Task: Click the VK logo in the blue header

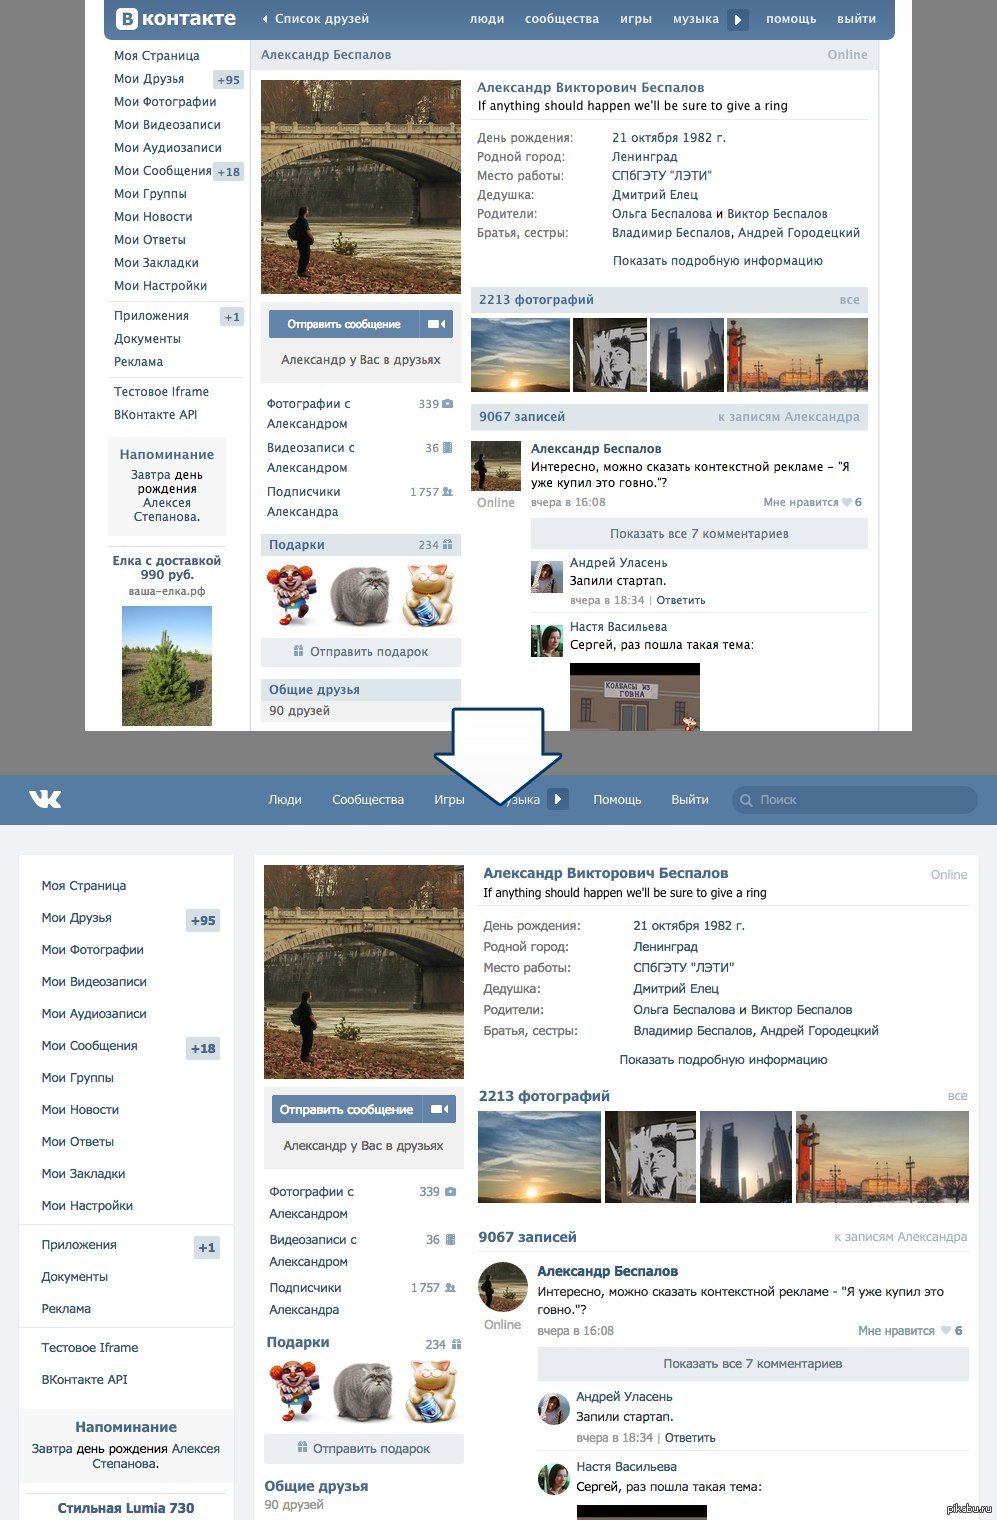Action: pos(45,799)
